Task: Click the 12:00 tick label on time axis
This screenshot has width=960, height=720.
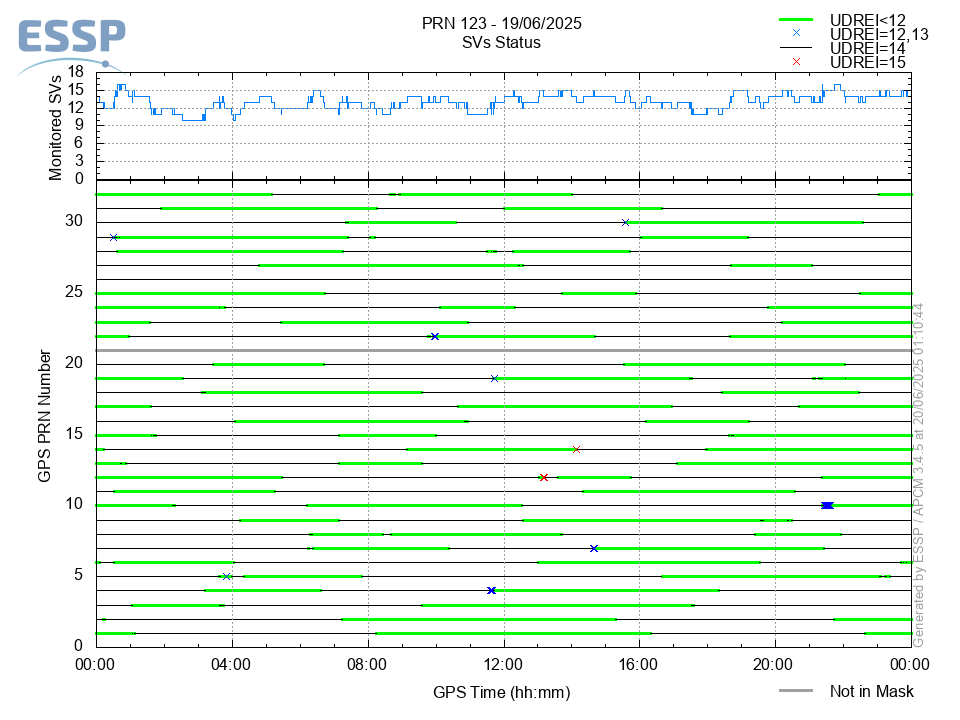Action: pos(503,662)
